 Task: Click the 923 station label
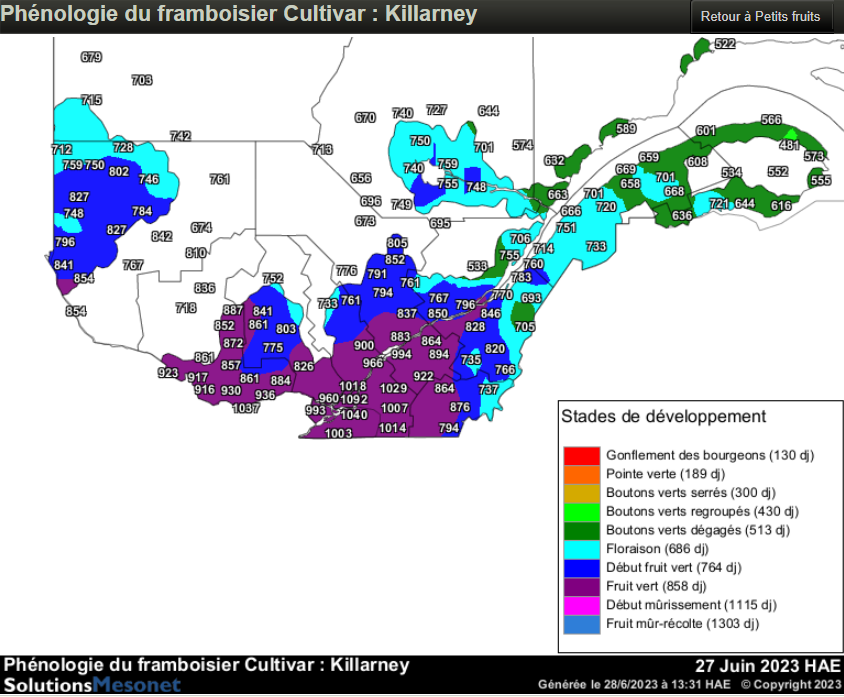(168, 373)
